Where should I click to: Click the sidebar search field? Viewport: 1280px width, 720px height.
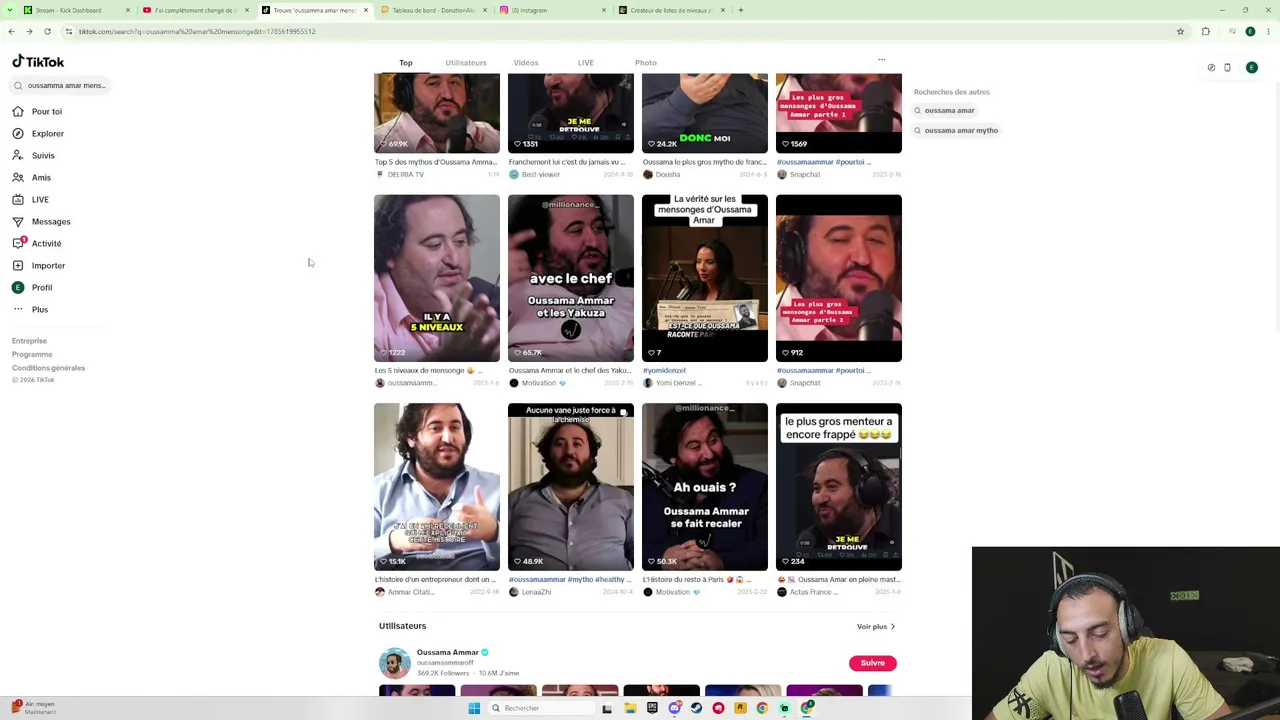coord(60,85)
